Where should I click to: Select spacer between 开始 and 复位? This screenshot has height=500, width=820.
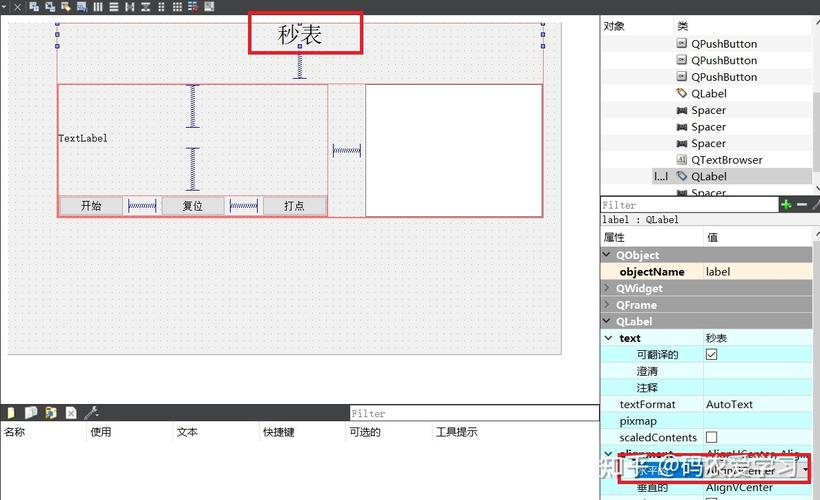click(142, 206)
